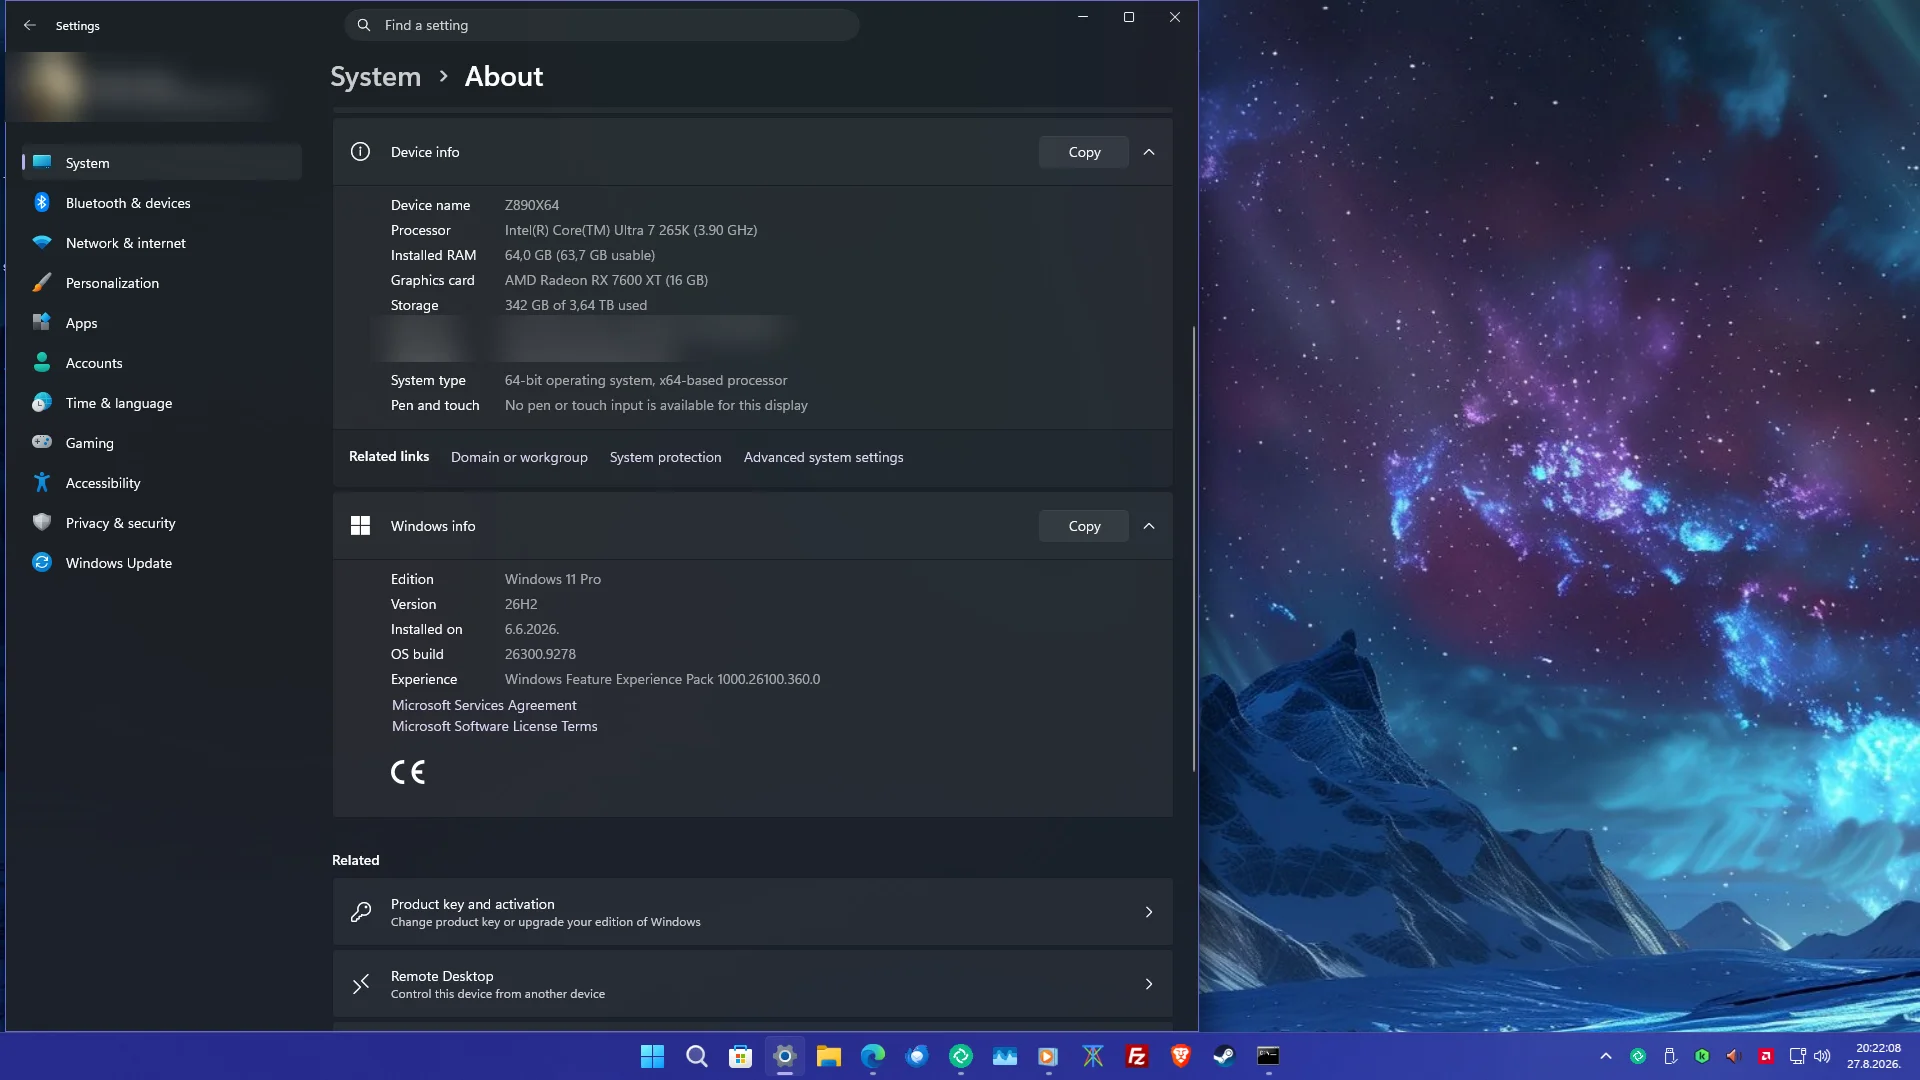Open Microsoft Software License Terms
The image size is (1920, 1080).
click(494, 726)
